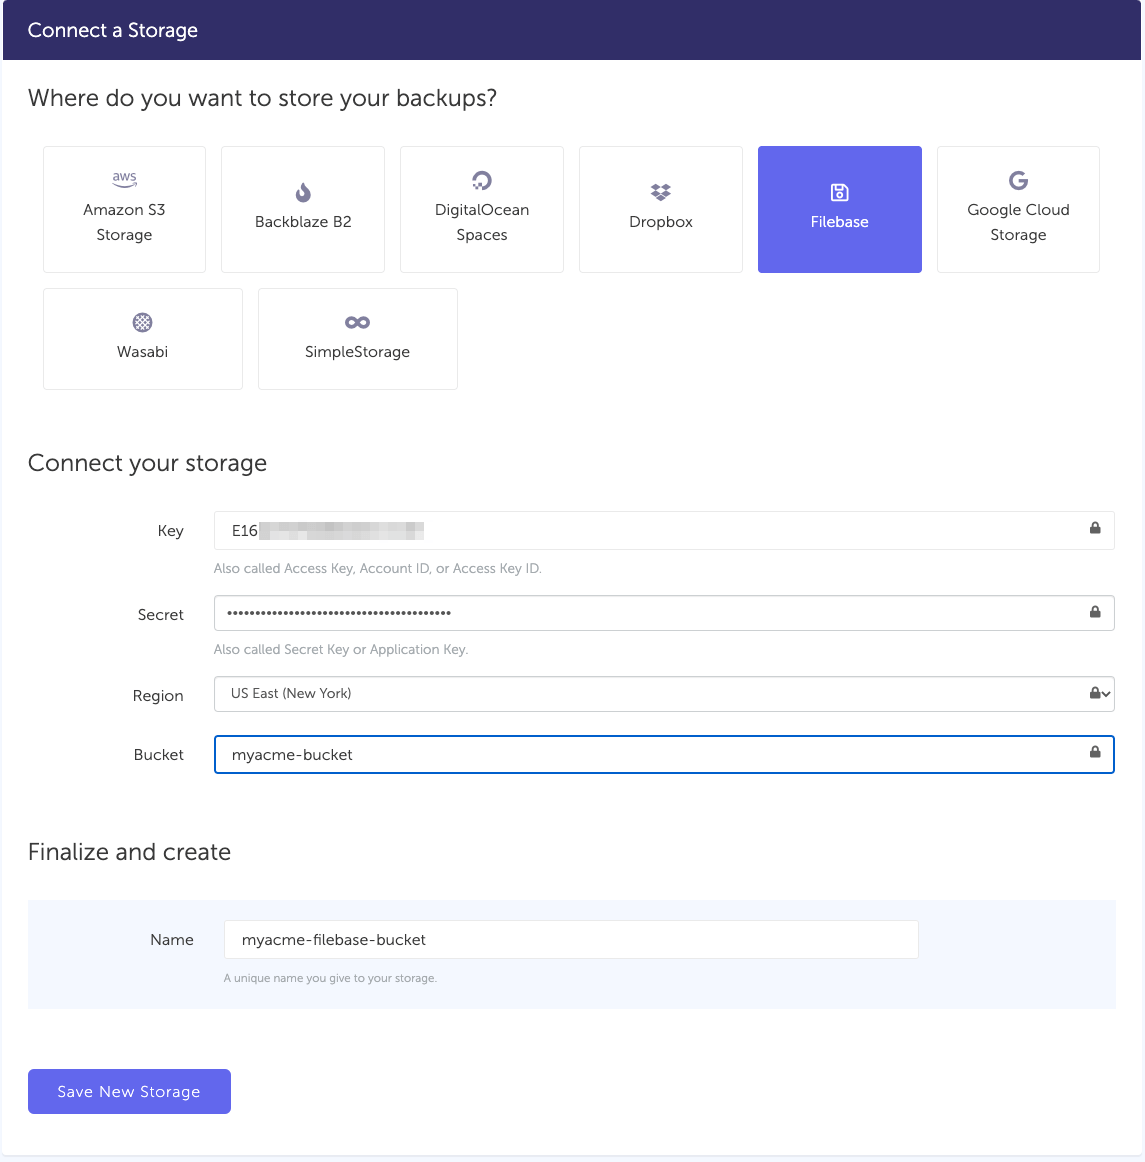This screenshot has height=1162, width=1145.
Task: Pick DigitalOcean Spaces as storage
Action: click(482, 209)
